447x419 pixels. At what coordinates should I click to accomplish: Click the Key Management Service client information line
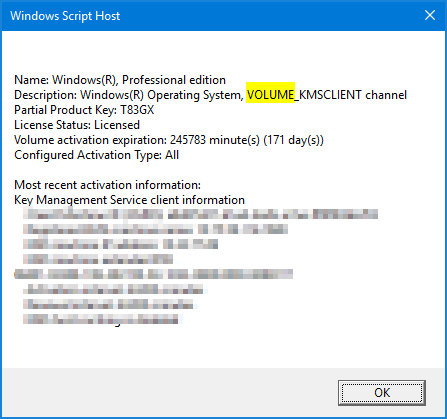point(129,200)
